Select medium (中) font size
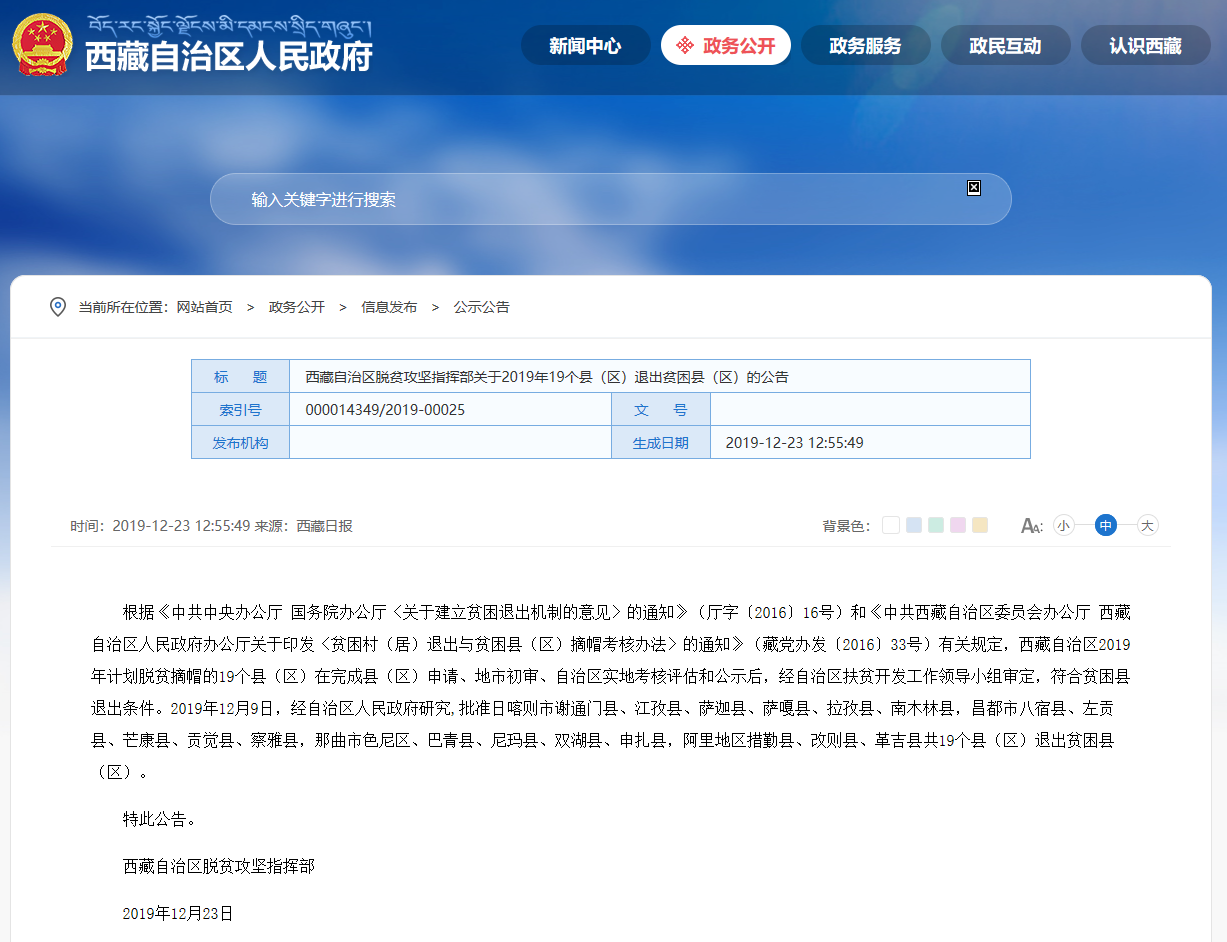The width and height of the screenshot is (1227, 942). (x=1105, y=526)
